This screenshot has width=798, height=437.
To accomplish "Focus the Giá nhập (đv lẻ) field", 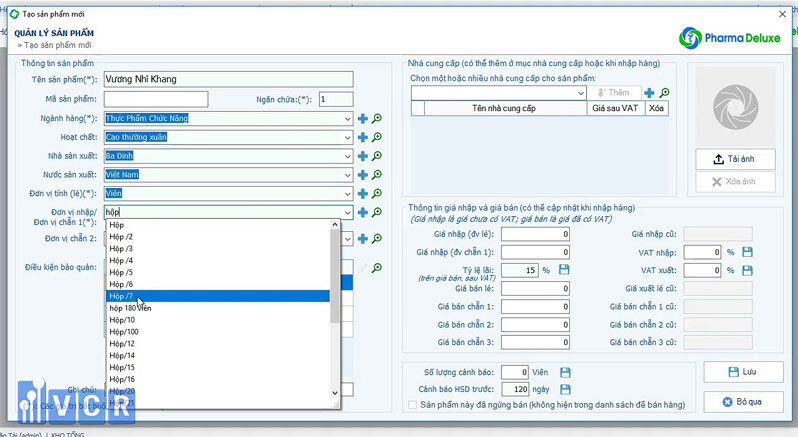I will (535, 235).
